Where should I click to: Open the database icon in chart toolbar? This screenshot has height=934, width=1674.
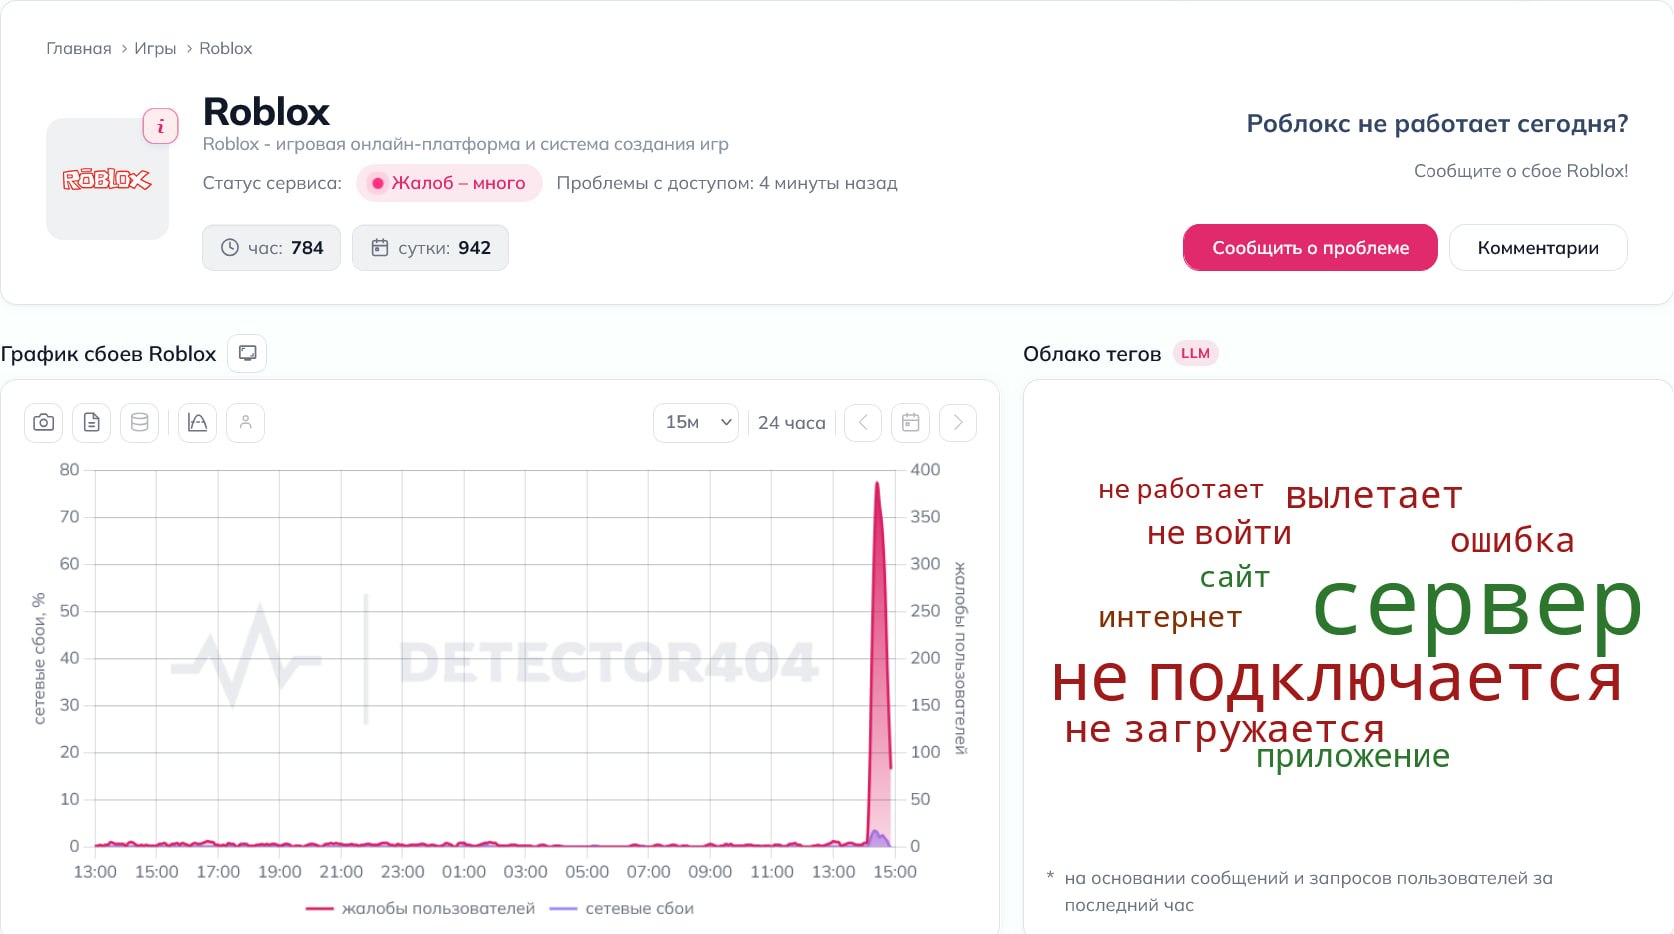[139, 423]
